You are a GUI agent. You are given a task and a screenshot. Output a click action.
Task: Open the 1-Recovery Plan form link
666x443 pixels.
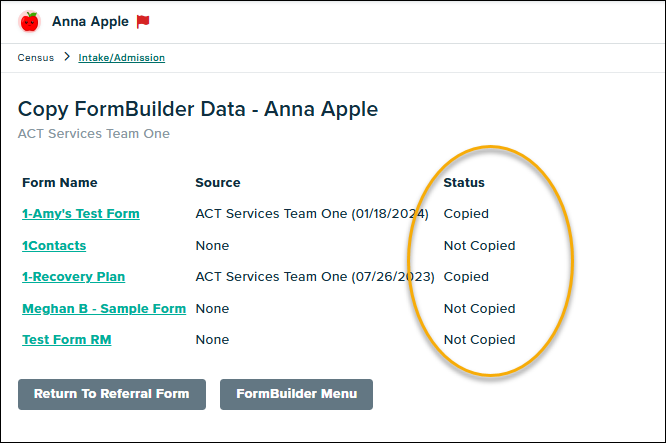click(74, 277)
